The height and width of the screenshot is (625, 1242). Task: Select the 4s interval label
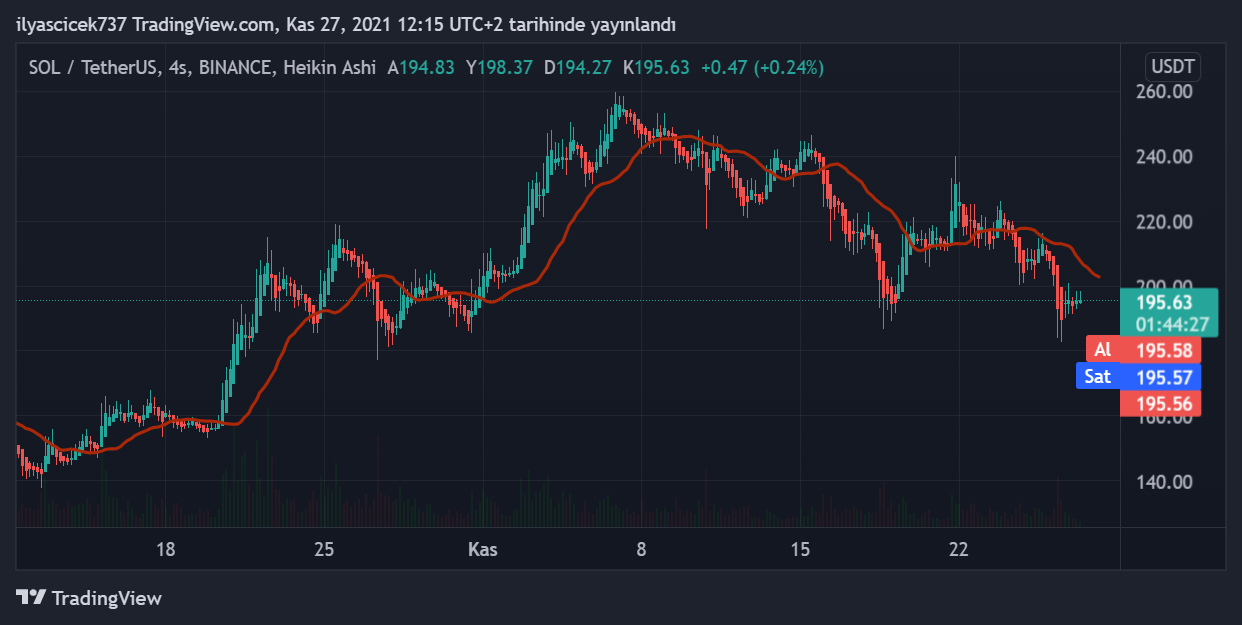click(x=178, y=68)
